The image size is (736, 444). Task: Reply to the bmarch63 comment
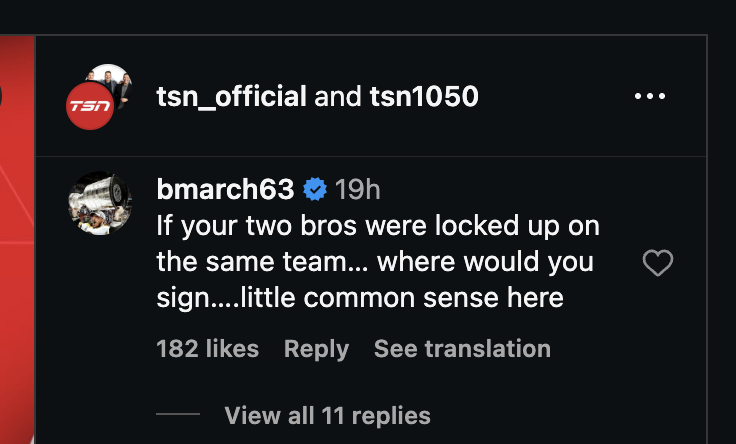point(316,349)
